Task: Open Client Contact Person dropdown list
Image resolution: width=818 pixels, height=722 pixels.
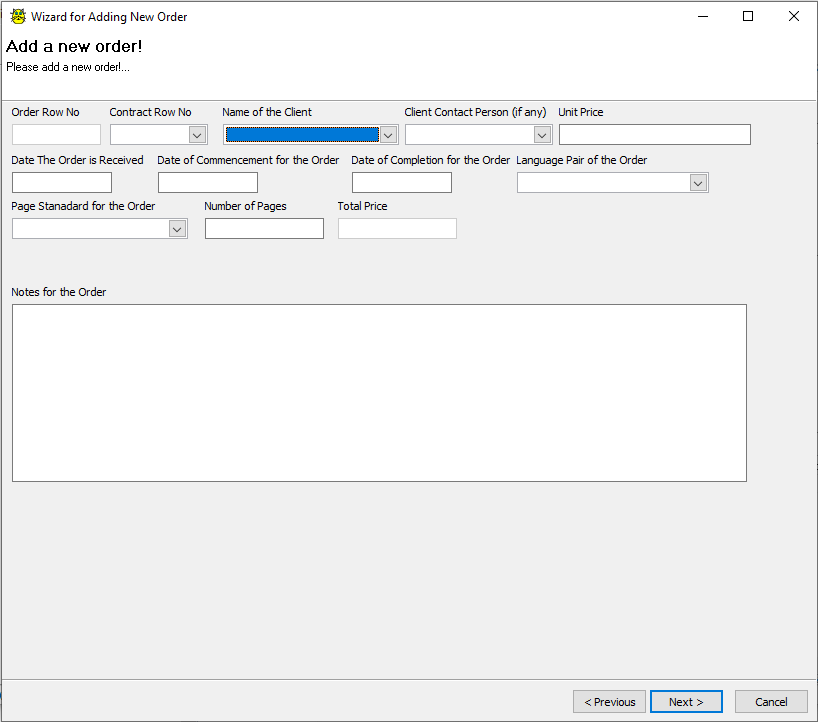Action: [542, 135]
